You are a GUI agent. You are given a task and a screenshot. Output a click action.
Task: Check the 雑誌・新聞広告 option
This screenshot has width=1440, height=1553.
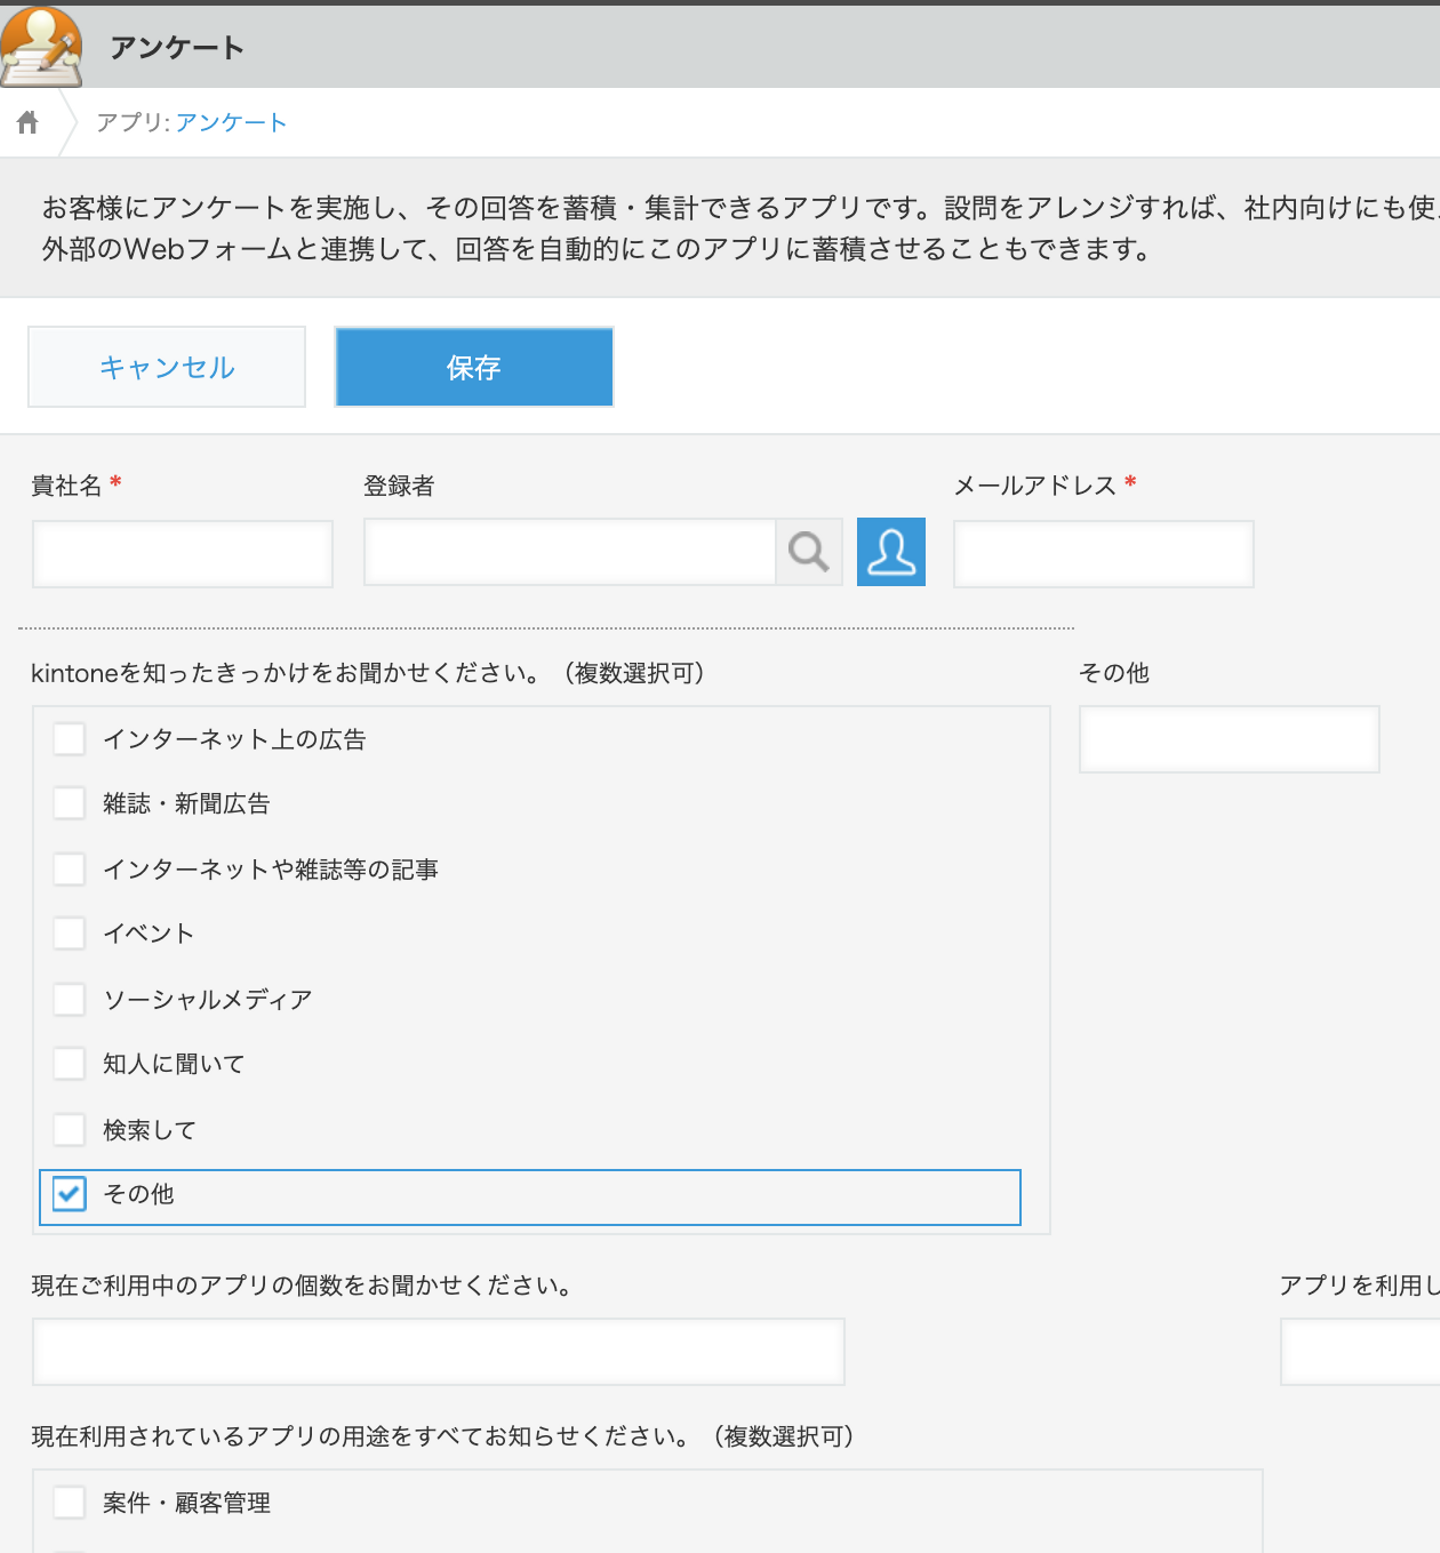click(69, 803)
